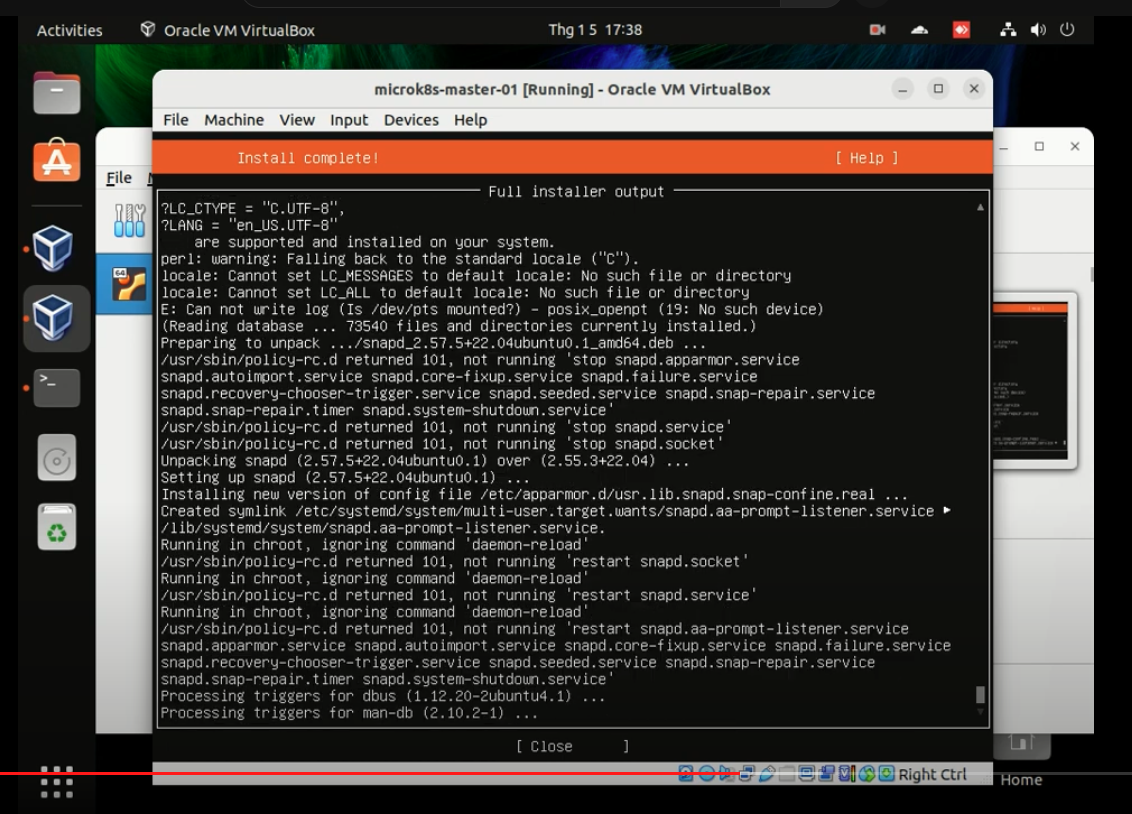Select the display settings status icon
The width and height of the screenshot is (1132, 814).
click(x=804, y=773)
